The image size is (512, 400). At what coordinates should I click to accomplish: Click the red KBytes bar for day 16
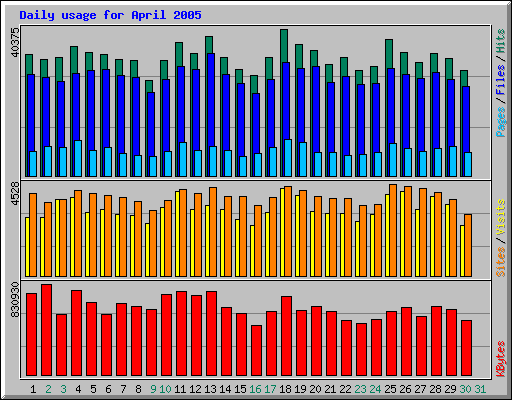tap(256, 350)
